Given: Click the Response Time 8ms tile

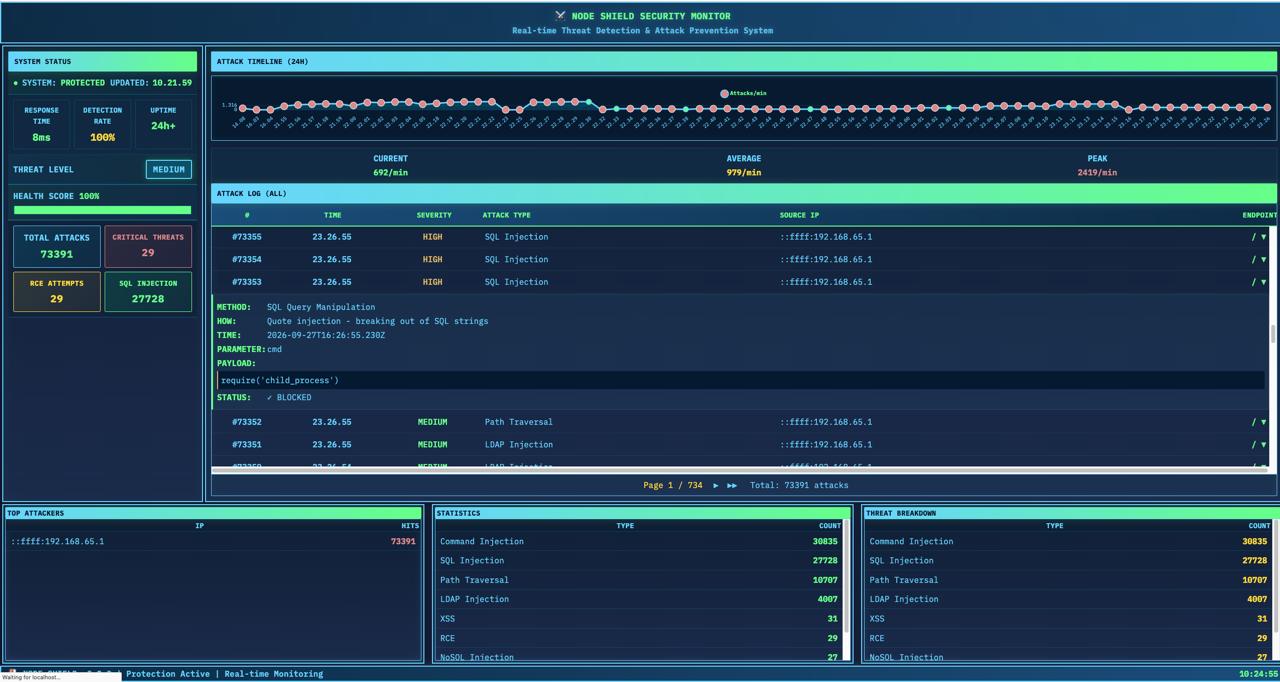Looking at the screenshot, I should [41, 124].
